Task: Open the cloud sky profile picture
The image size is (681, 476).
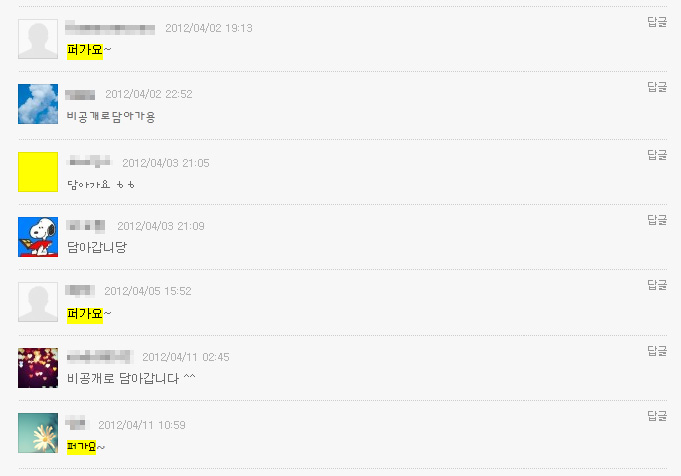Action: 38,104
